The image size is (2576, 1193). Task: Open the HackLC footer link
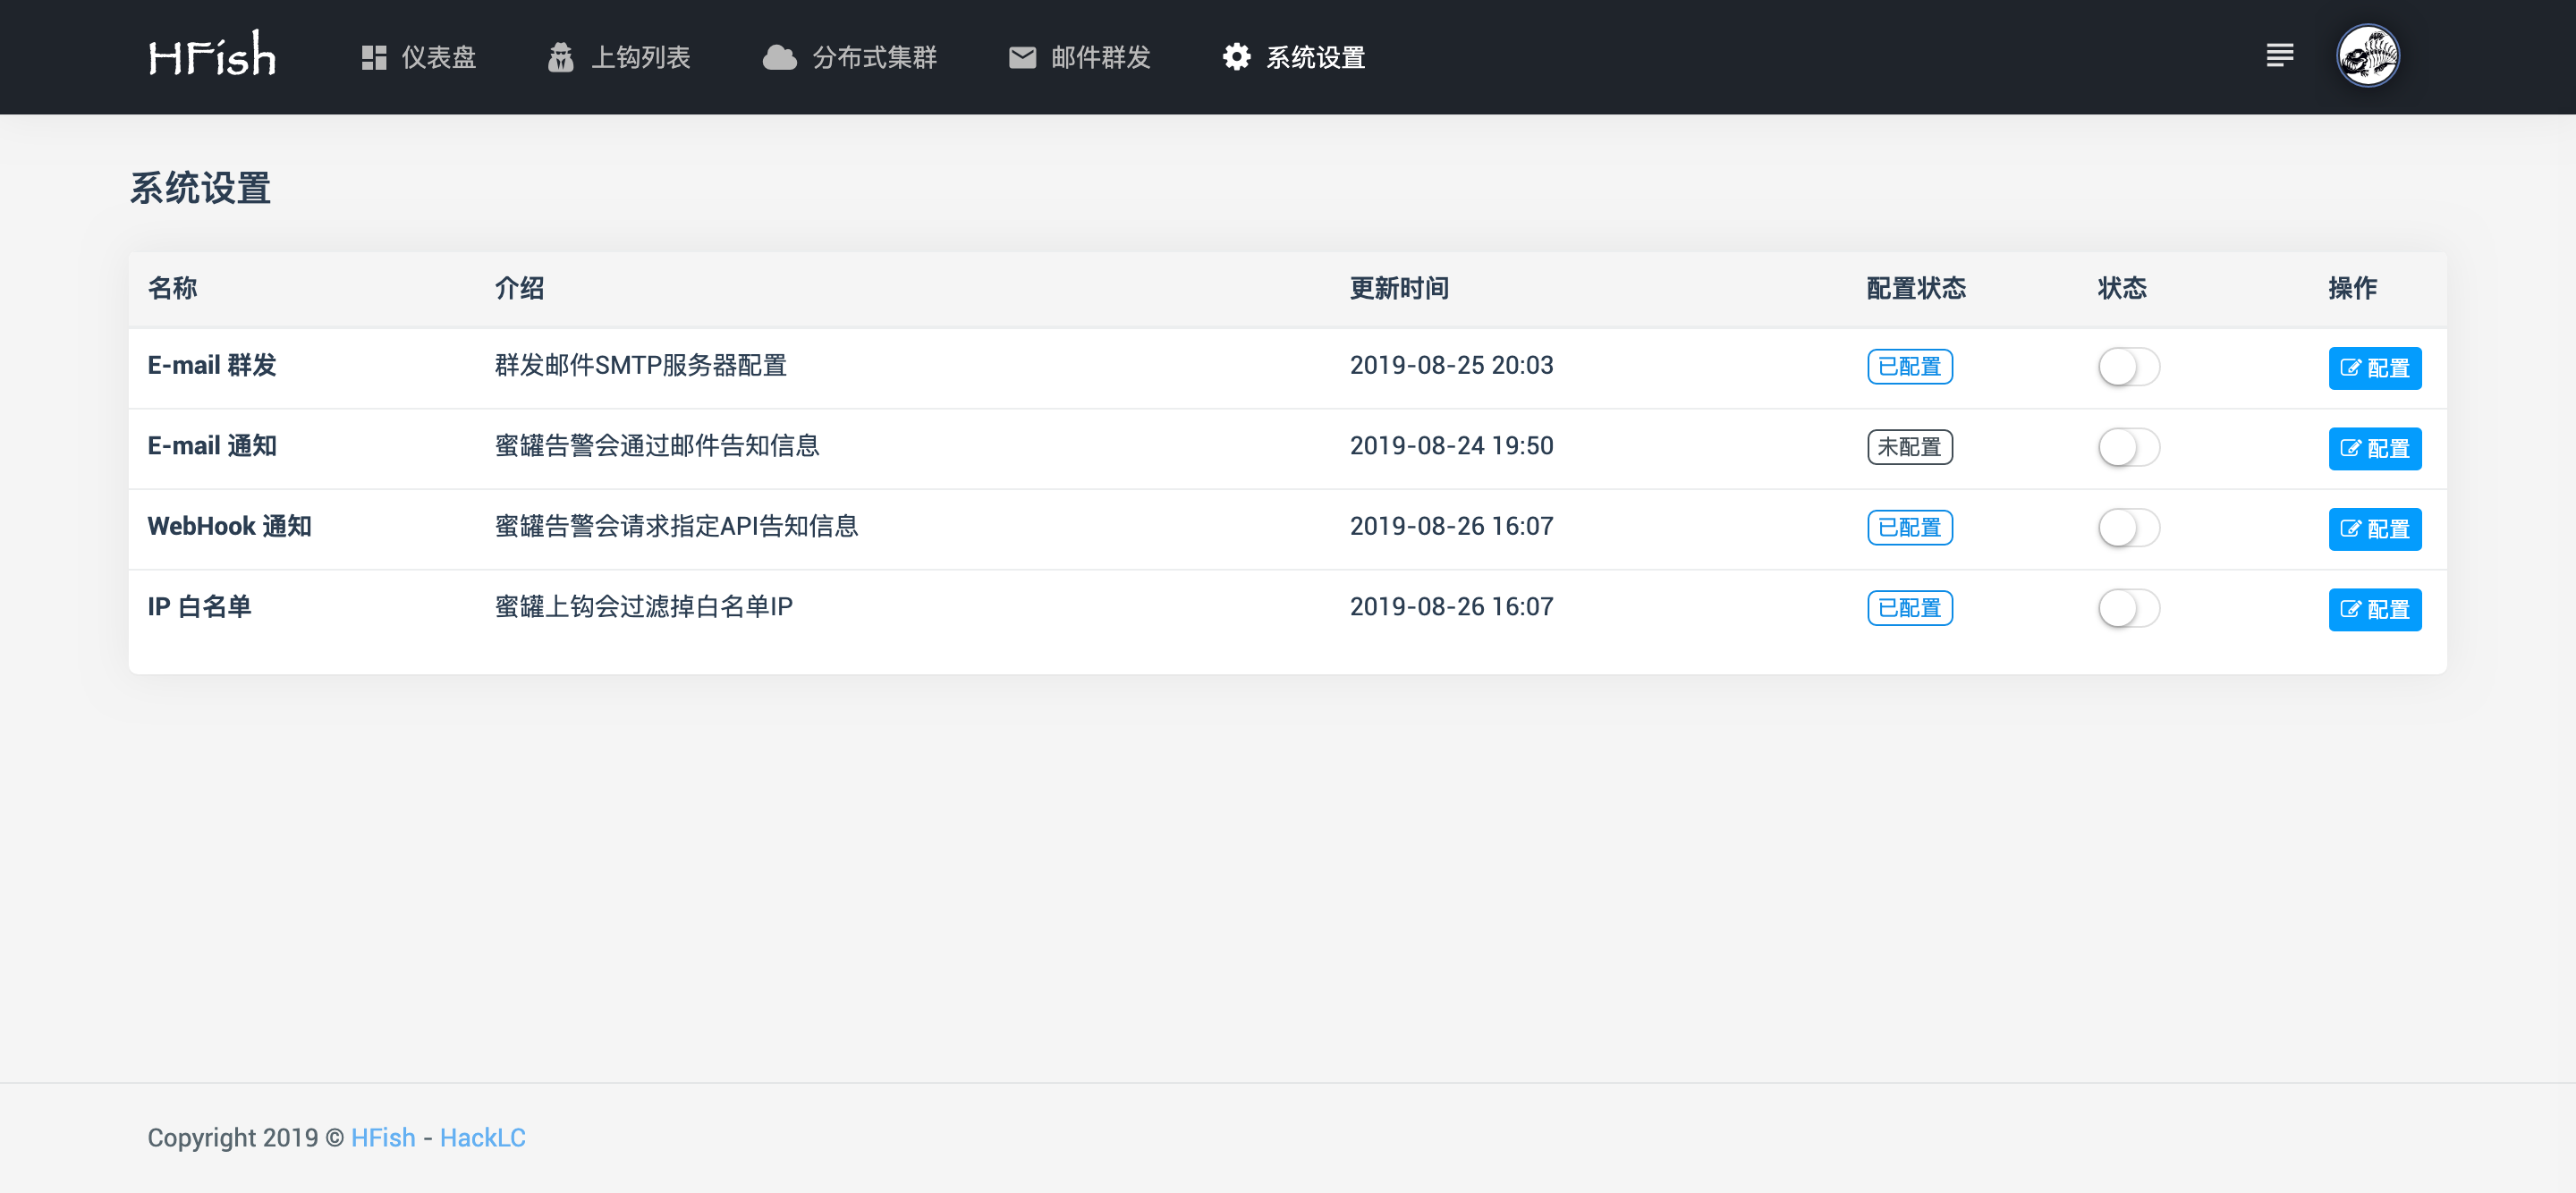coord(482,1138)
